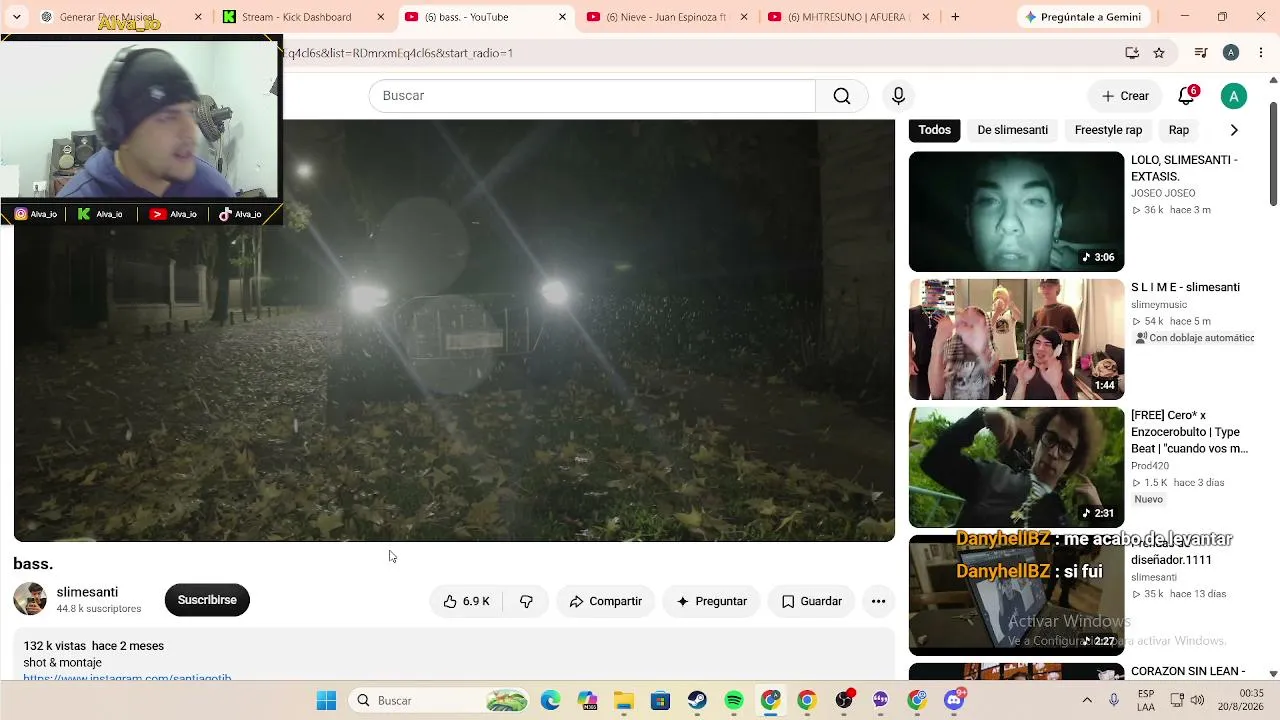1280x720 pixels.
Task: Open the Chrome profile avatar
Action: pos(1231,53)
